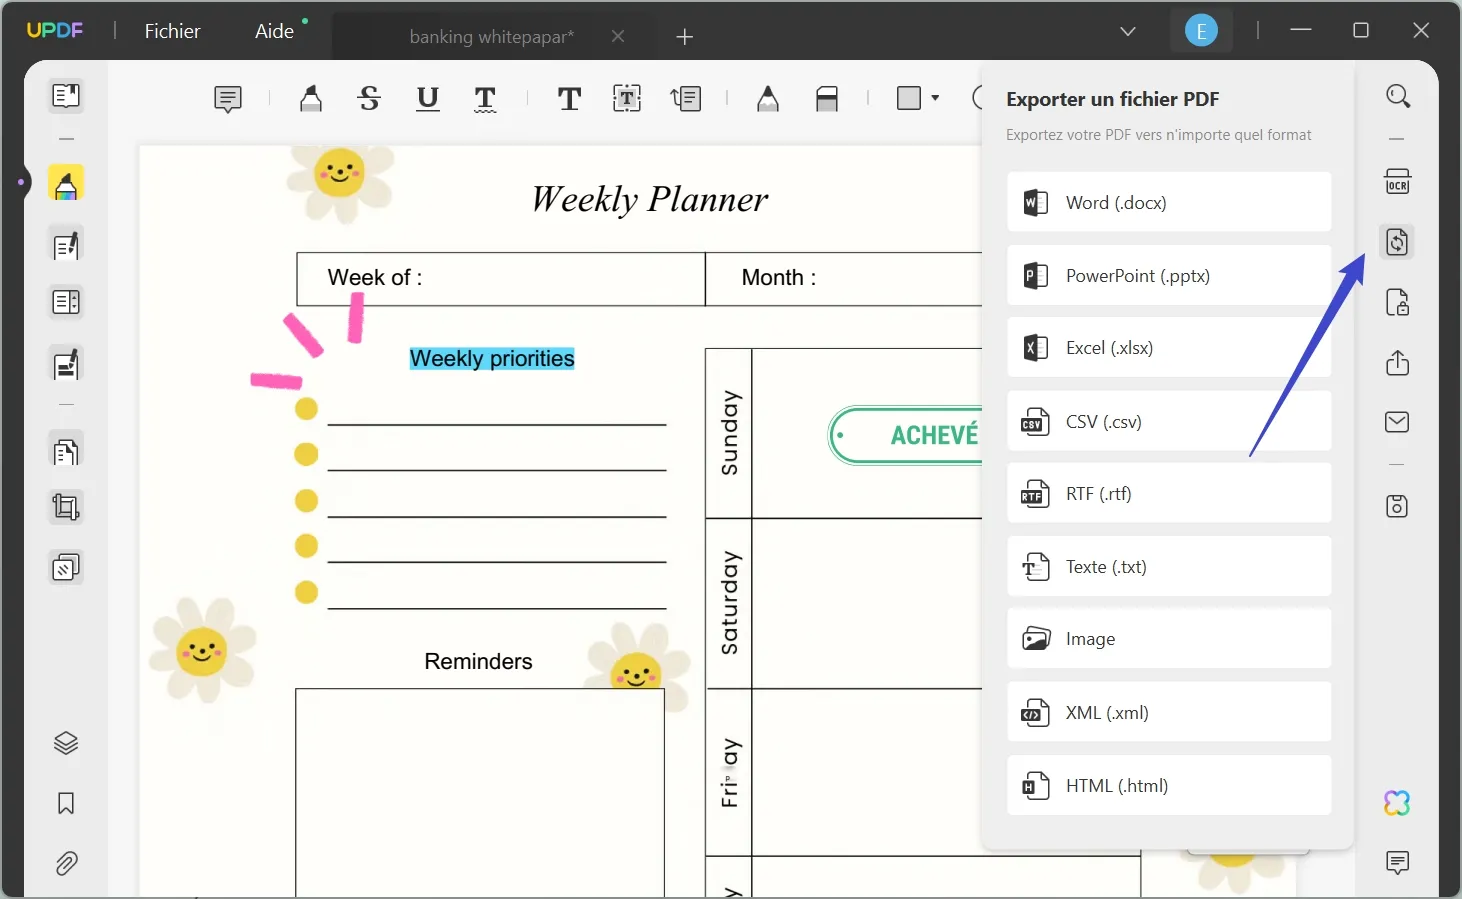Select the sticky note comment tool
The height and width of the screenshot is (899, 1462).
pos(227,98)
